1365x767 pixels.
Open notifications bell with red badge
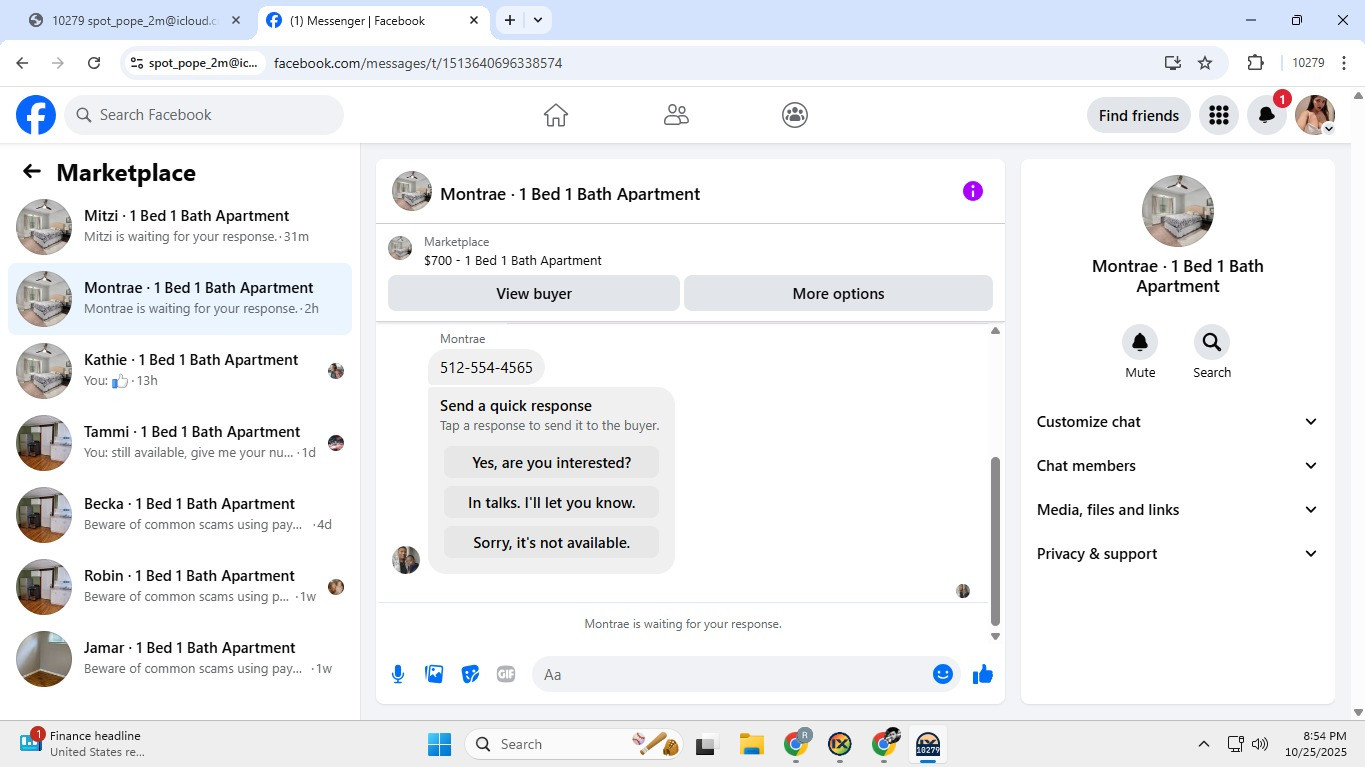coord(1266,115)
